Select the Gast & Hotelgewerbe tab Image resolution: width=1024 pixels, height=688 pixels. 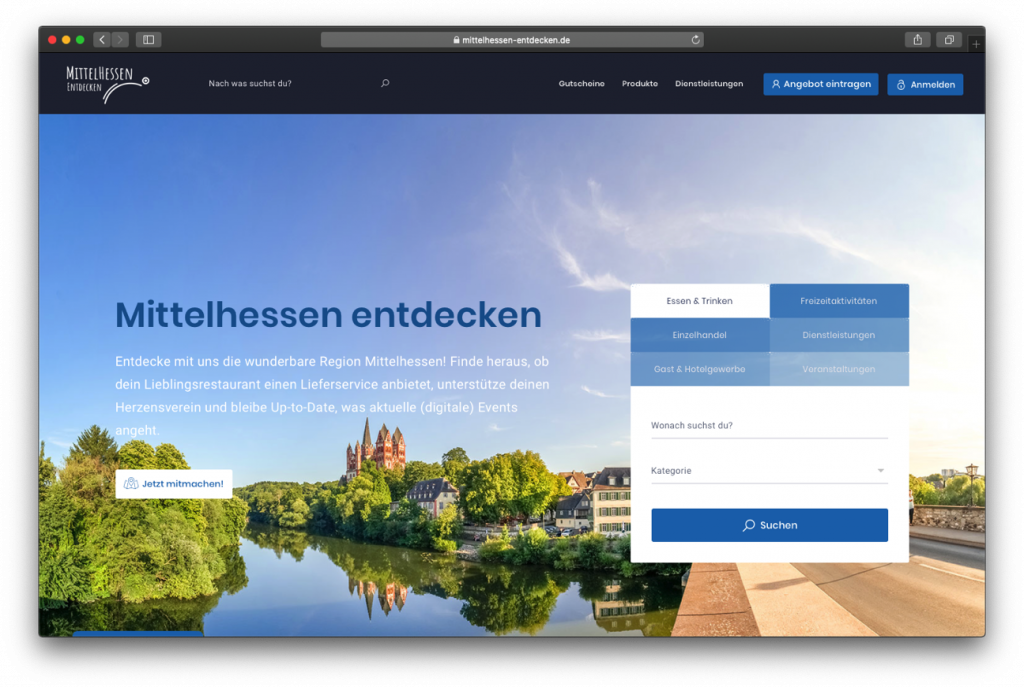tap(700, 368)
